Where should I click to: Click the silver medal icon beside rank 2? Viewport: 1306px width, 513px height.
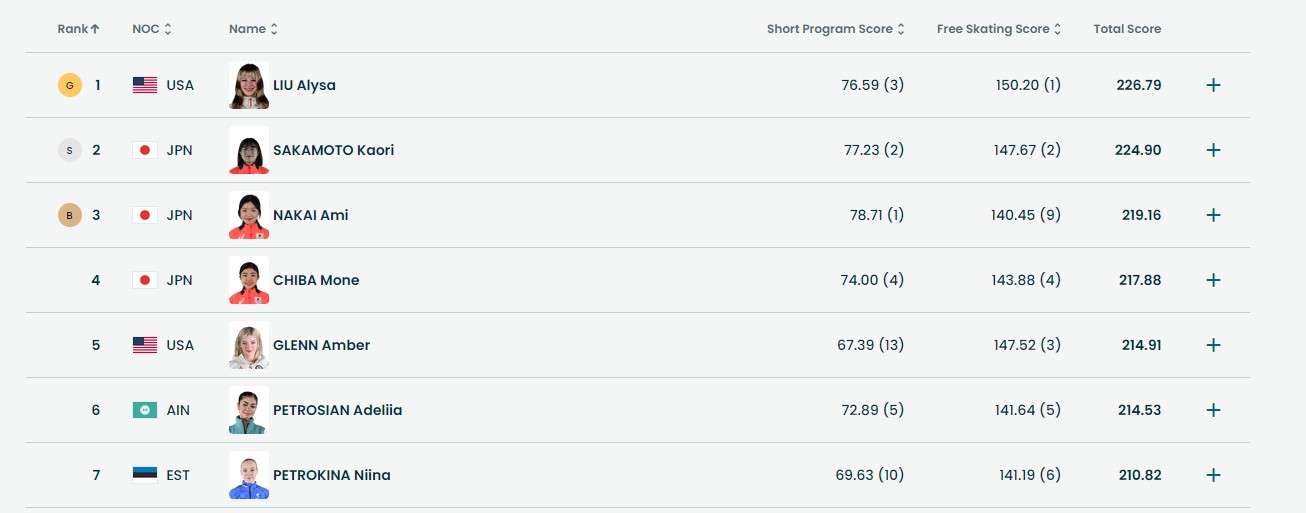click(69, 150)
